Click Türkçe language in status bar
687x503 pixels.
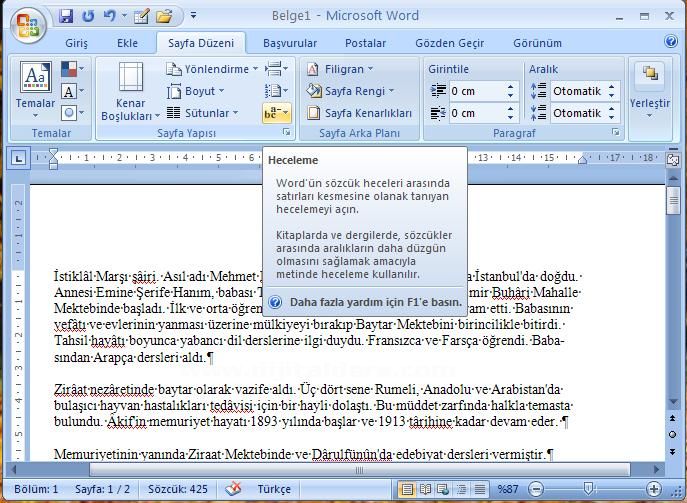[274, 489]
